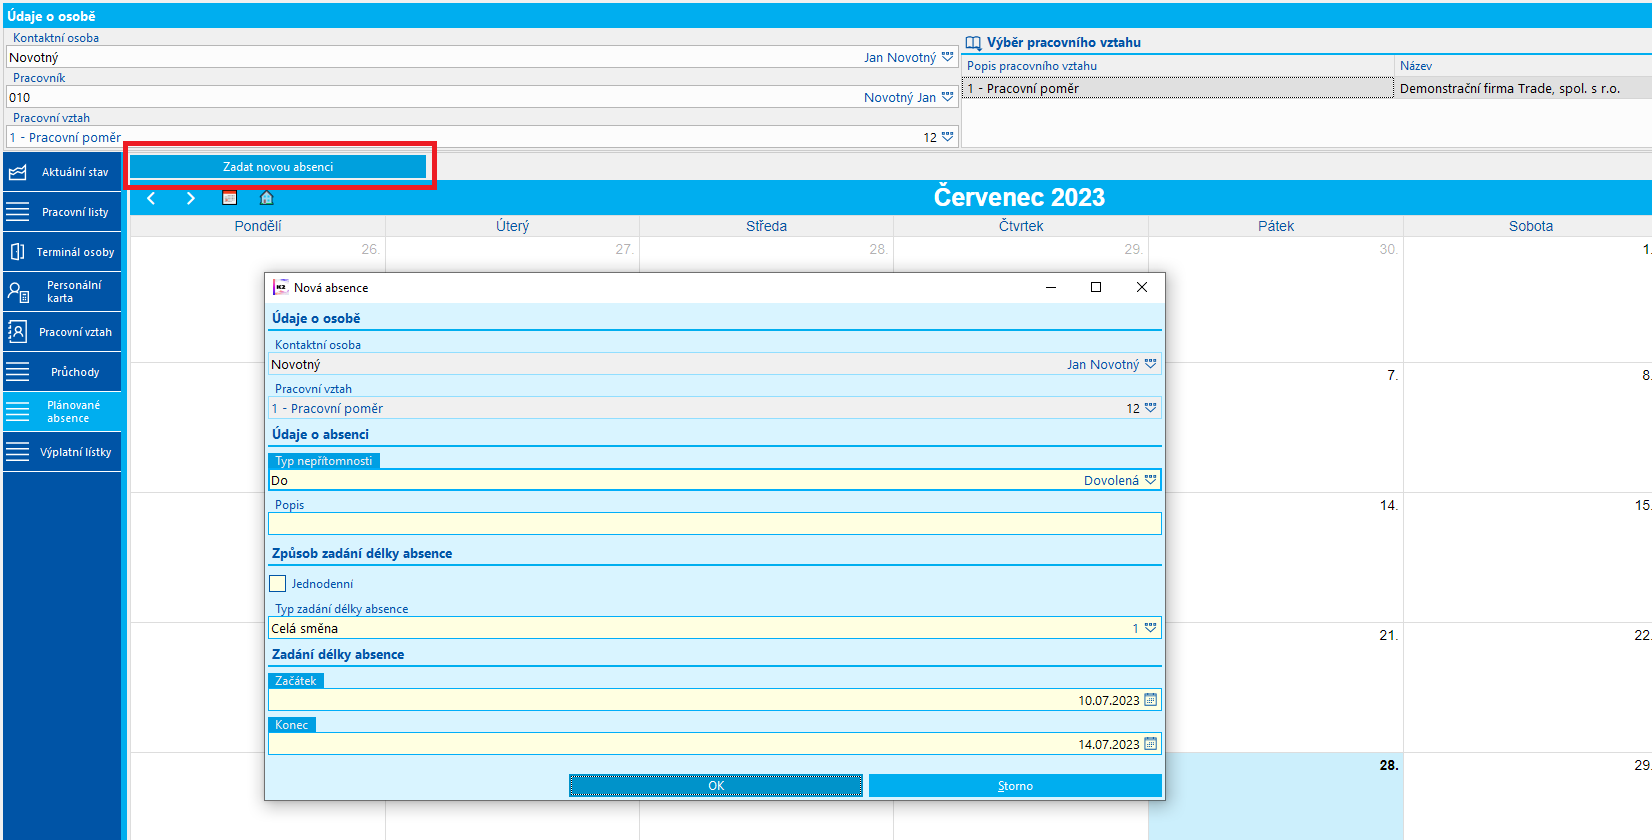Click the calendar picker icon in toolbar
The height and width of the screenshot is (840, 1652).
229,198
